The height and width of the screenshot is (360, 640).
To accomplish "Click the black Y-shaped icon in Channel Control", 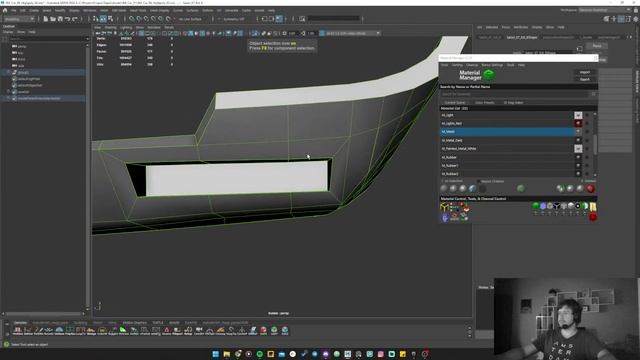I will click(557, 206).
